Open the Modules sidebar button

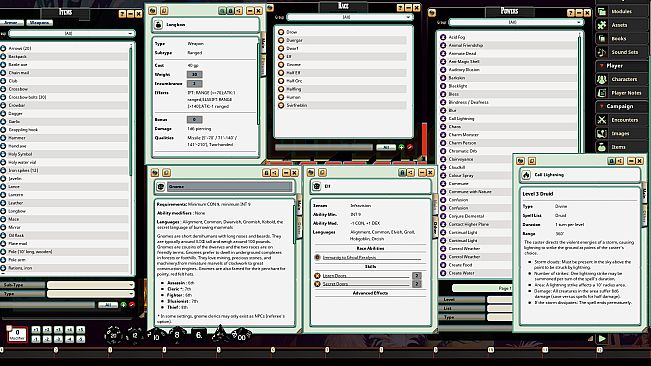[x=621, y=12]
